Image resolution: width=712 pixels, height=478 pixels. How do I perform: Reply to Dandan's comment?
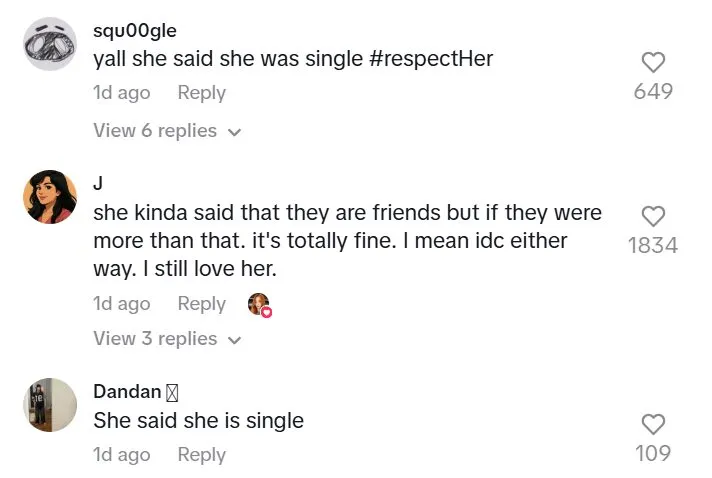coord(201,455)
